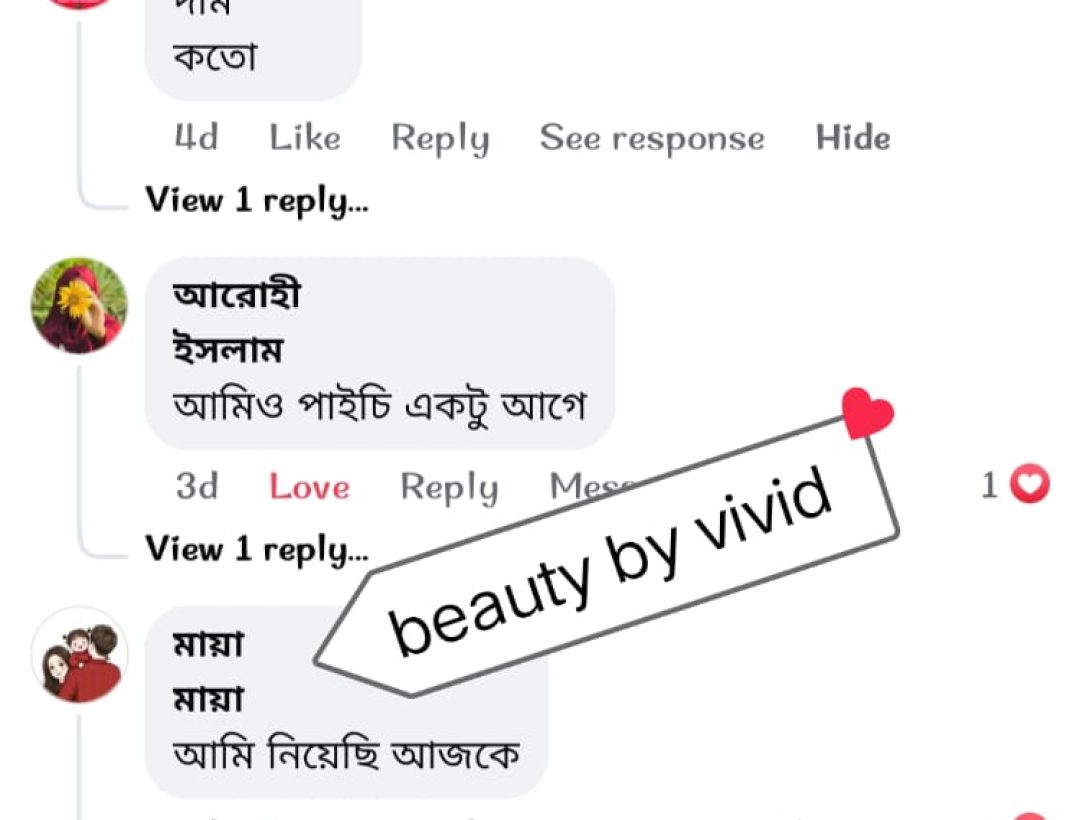This screenshot has height=820, width=1080.
Task: Click the red heart reaction count icon
Action: [1030, 484]
